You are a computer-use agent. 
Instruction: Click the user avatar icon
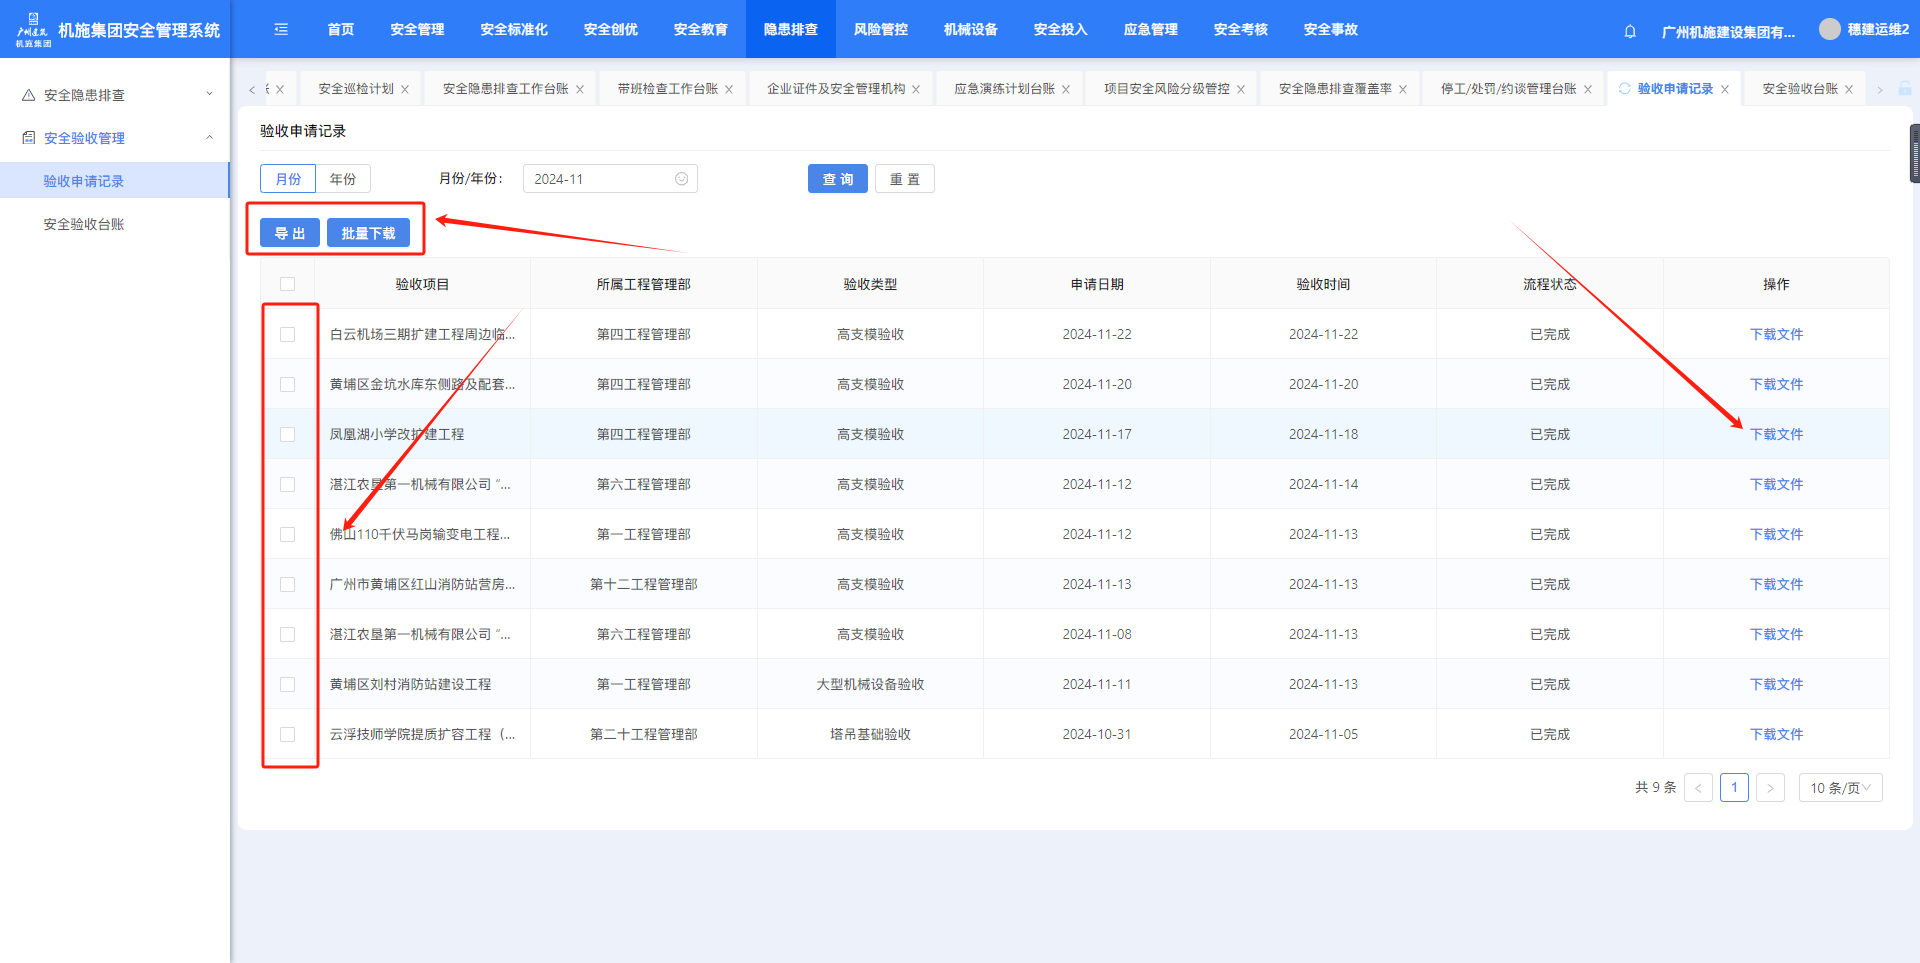tap(1829, 29)
